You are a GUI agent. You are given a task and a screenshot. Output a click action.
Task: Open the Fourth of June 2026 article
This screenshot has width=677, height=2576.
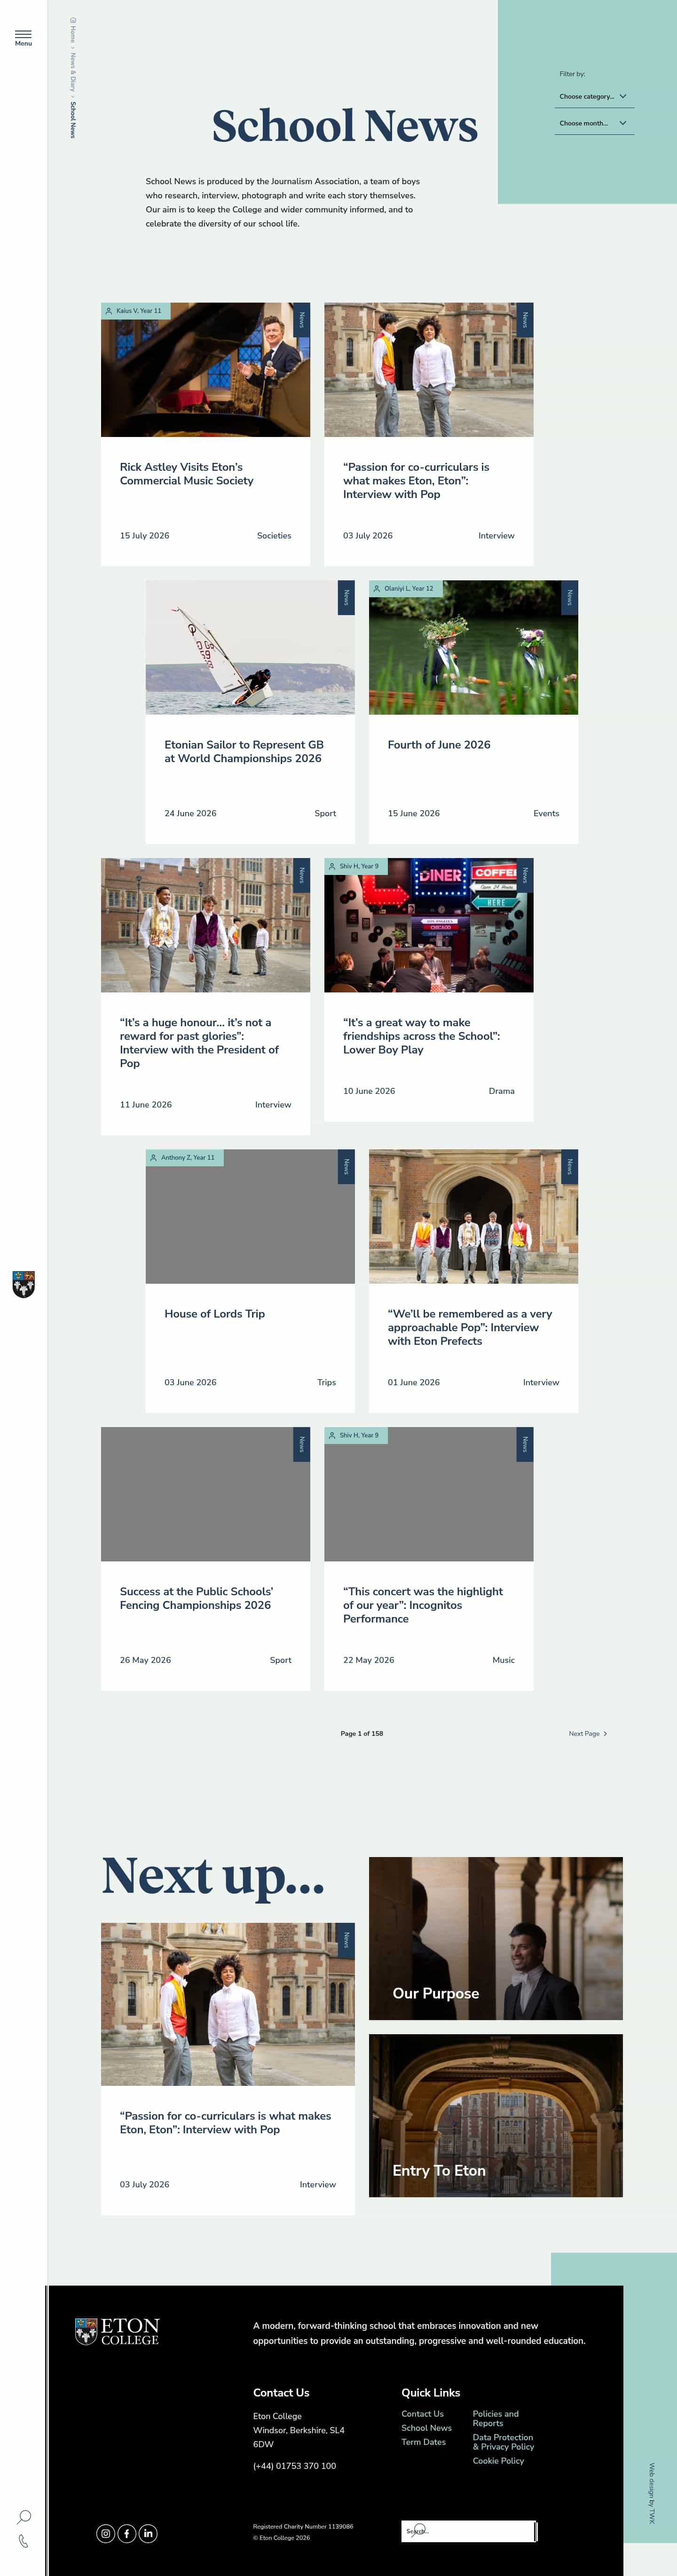[439, 745]
